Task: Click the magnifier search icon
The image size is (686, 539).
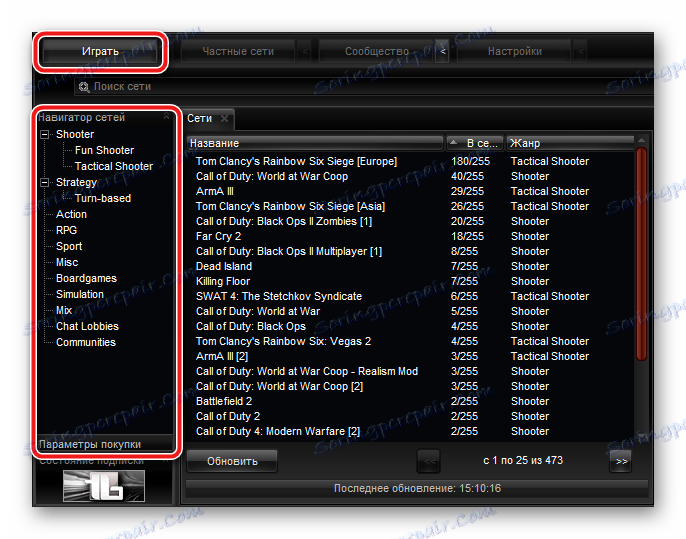Action: [84, 87]
